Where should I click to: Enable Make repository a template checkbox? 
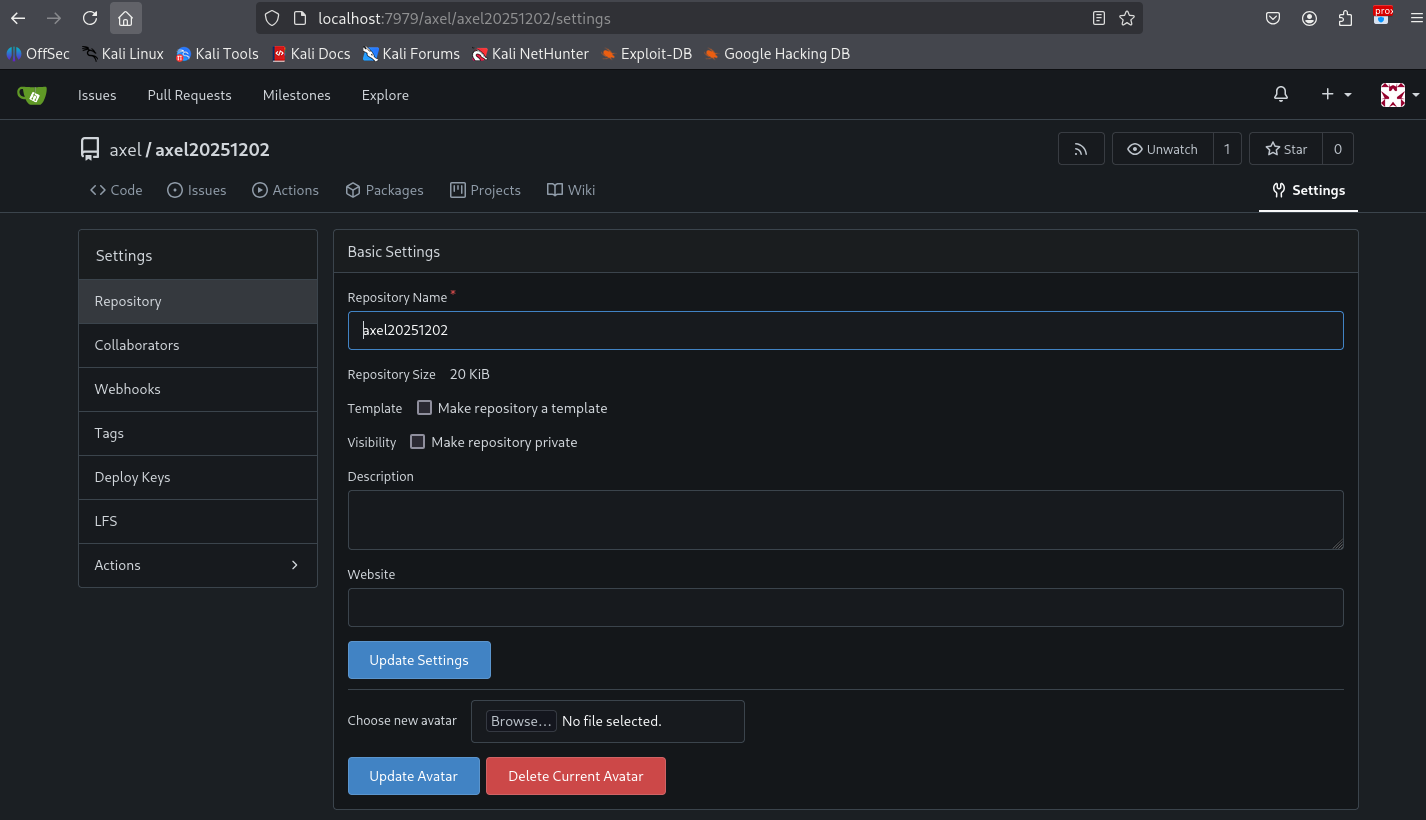[x=425, y=408]
